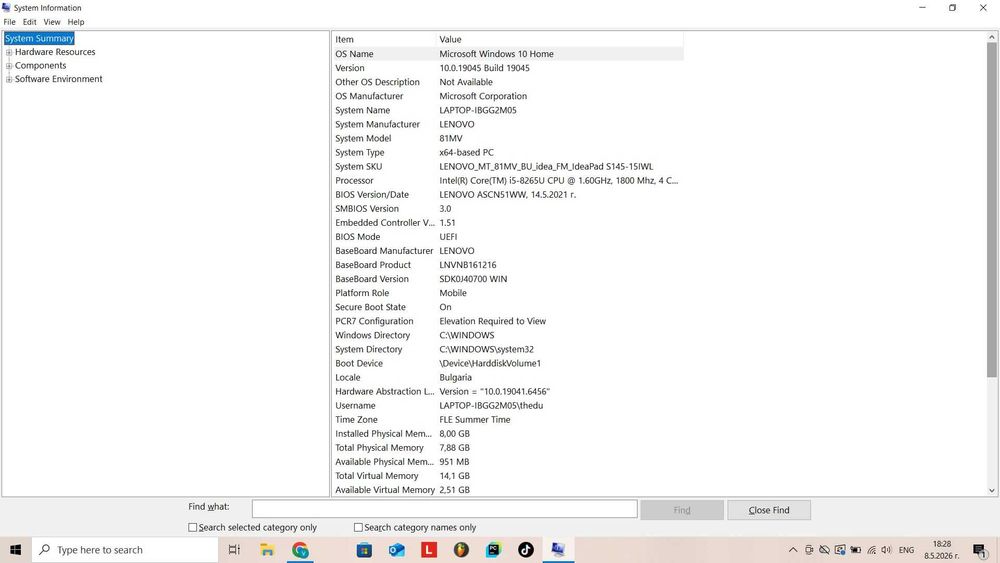Image resolution: width=1000 pixels, height=563 pixels.
Task: Open PyCharm from the taskbar
Action: tap(494, 550)
